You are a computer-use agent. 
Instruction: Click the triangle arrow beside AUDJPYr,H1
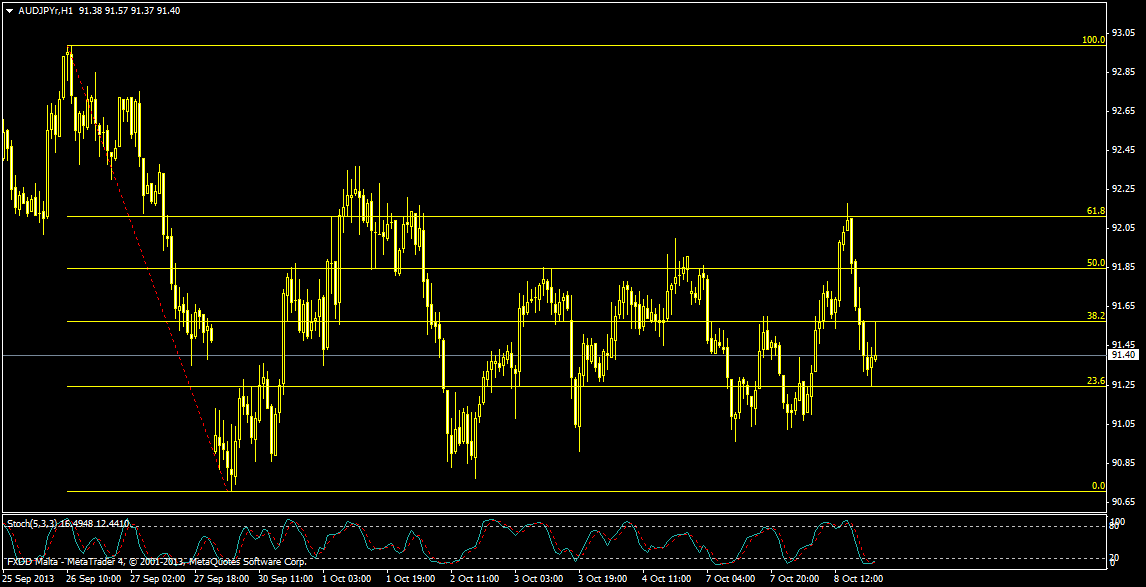(10, 11)
